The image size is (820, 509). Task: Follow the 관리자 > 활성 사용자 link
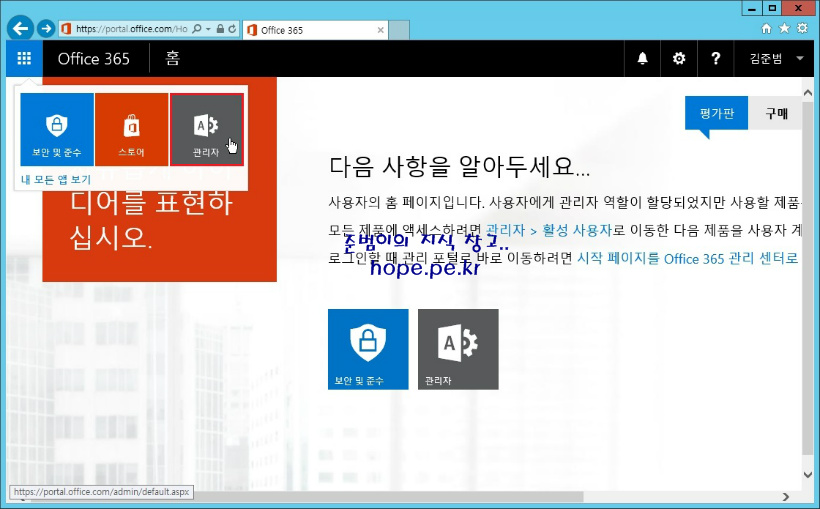548,230
